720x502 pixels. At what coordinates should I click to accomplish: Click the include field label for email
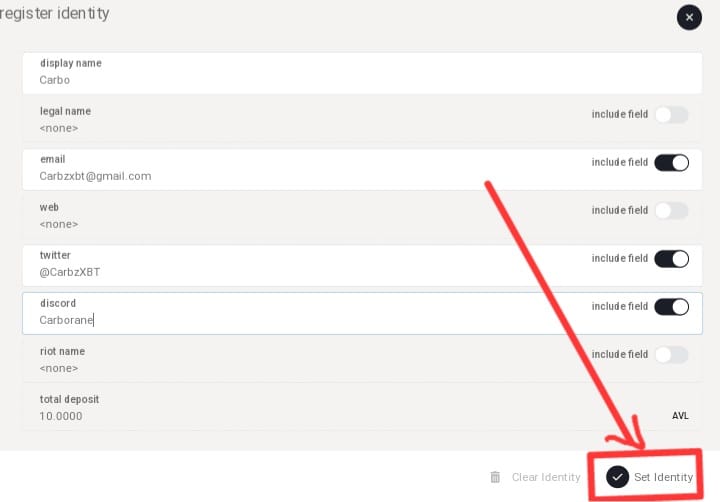pyautogui.click(x=619, y=162)
